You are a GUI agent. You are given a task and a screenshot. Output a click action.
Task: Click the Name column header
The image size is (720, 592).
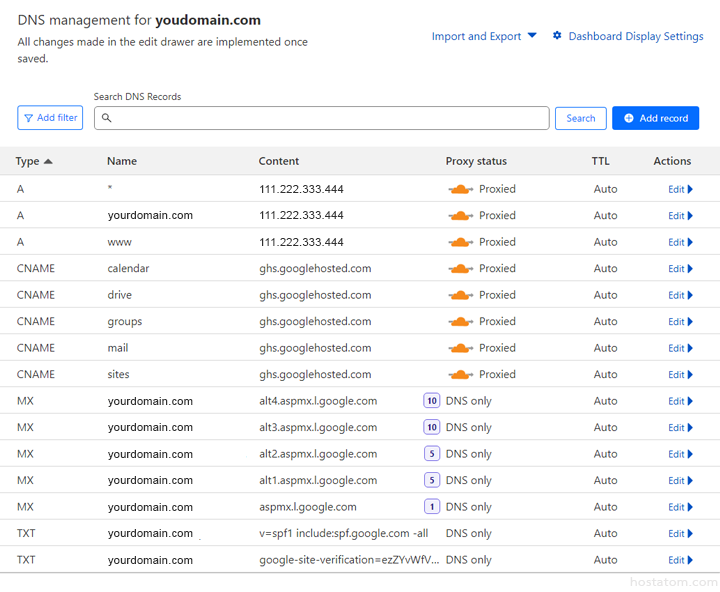122,161
